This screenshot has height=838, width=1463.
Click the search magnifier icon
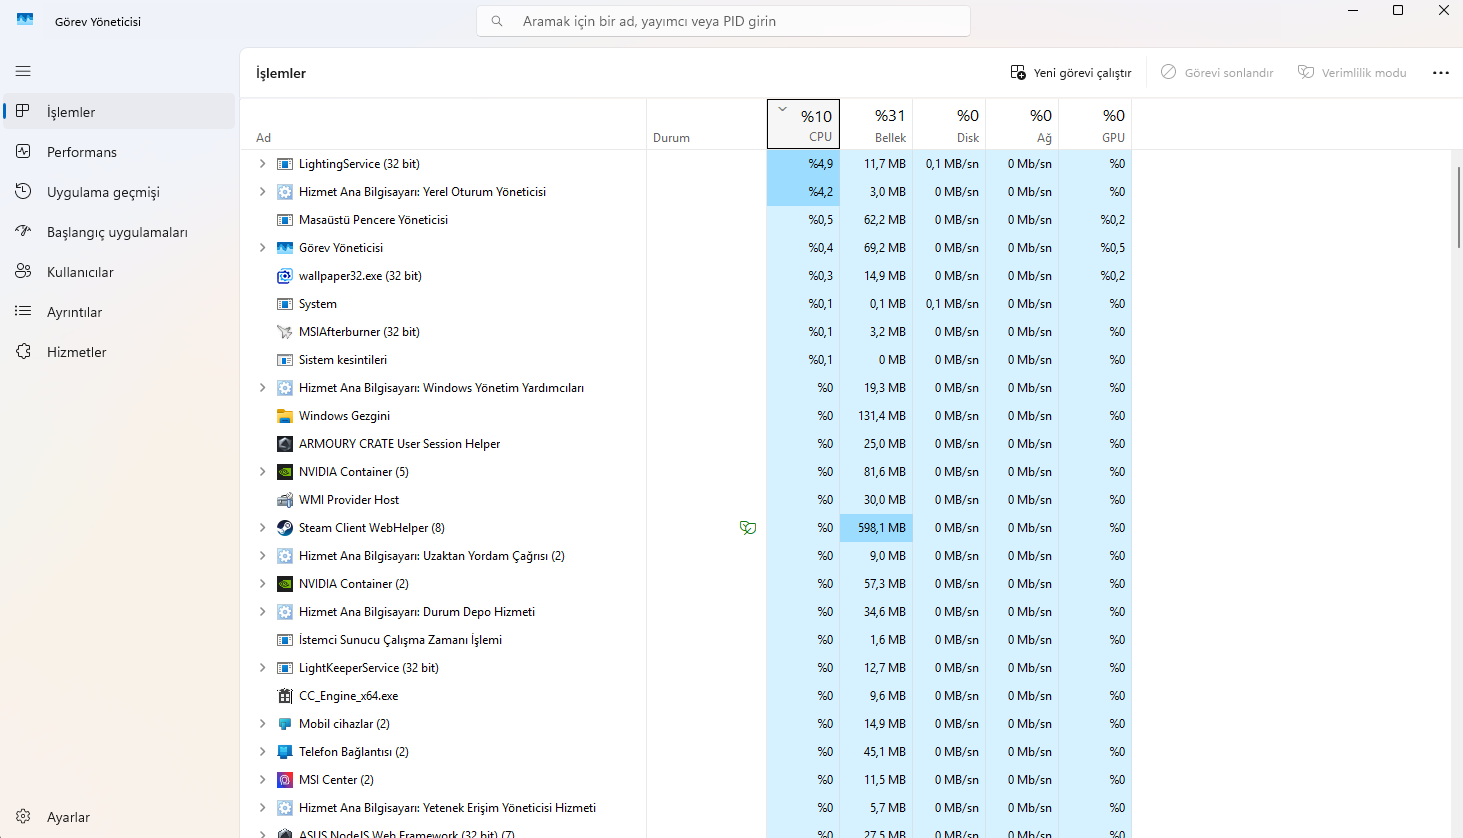click(497, 21)
